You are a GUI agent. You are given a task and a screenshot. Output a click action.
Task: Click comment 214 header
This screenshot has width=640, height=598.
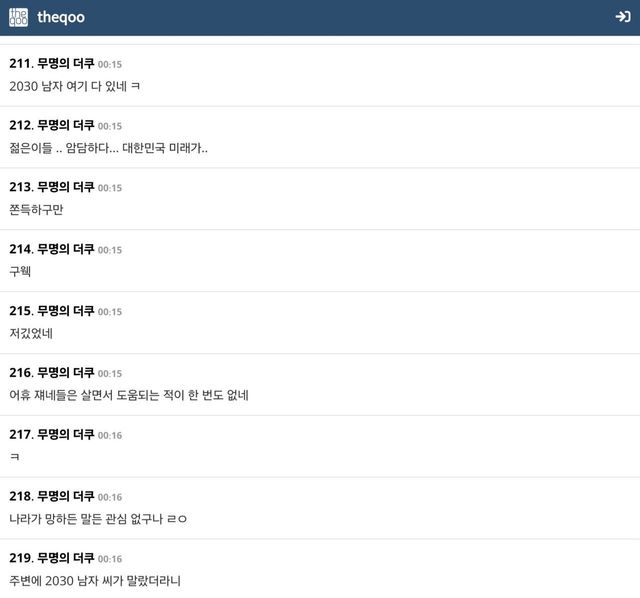[66, 249]
